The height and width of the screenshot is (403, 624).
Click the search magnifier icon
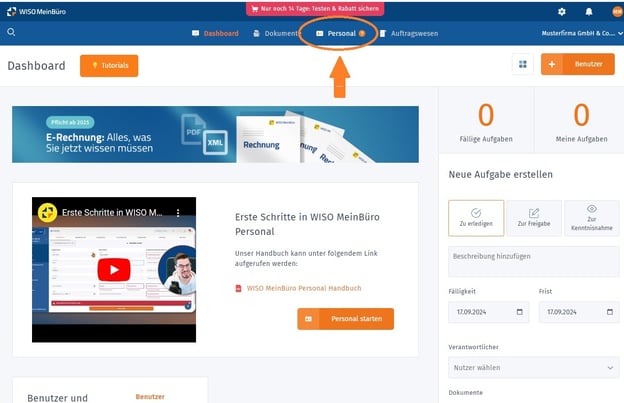tap(11, 33)
